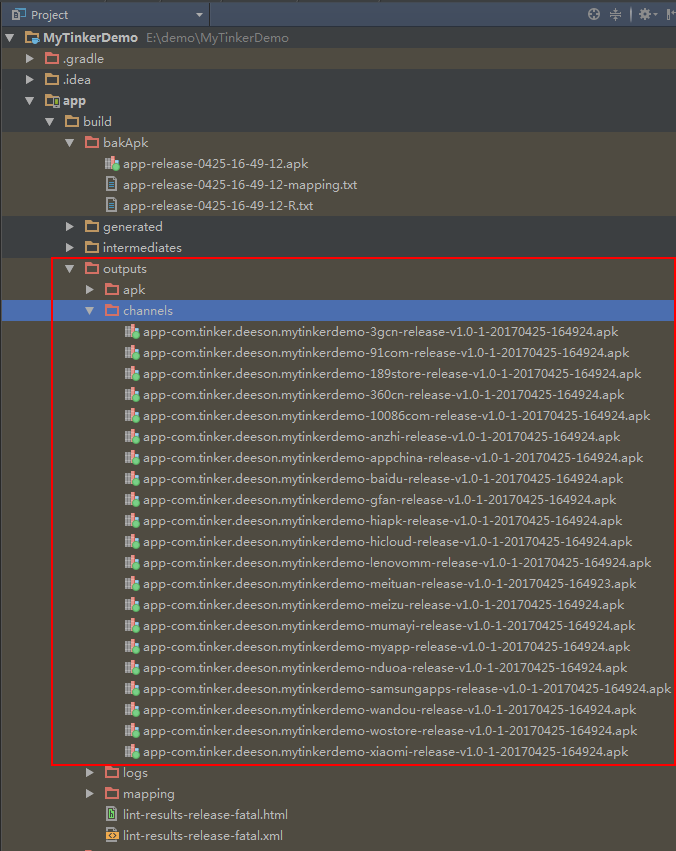Click the hide panel icon at the toolbar's right edge

coord(671,15)
